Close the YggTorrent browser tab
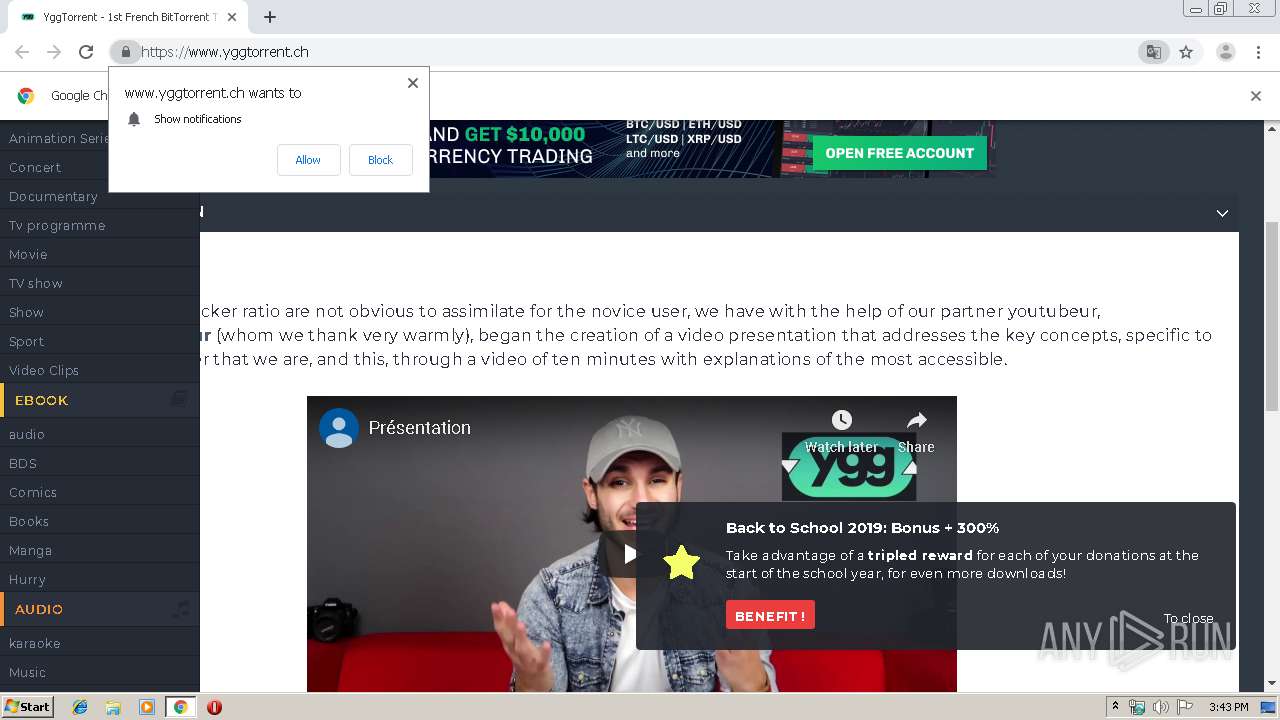Image resolution: width=1280 pixels, height=720 pixels. [x=232, y=17]
